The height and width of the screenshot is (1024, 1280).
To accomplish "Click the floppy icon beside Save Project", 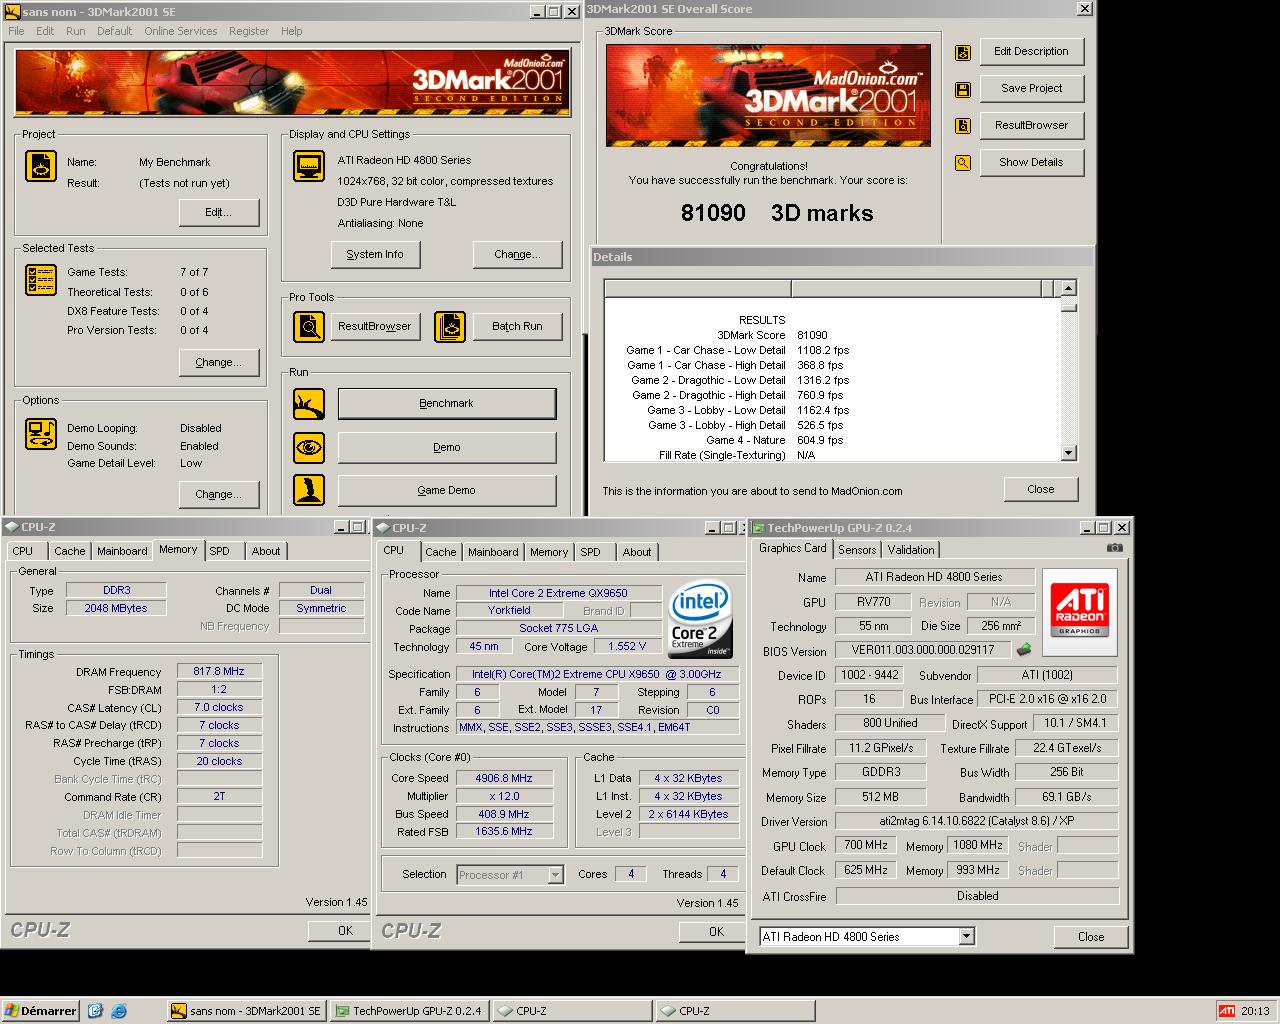I will tap(963, 90).
